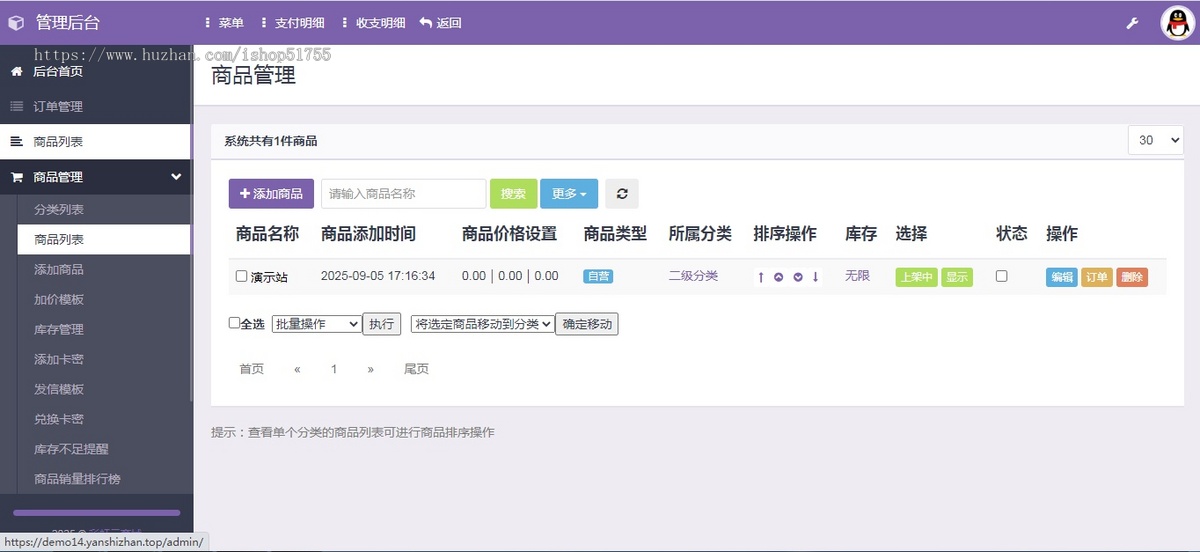The height and width of the screenshot is (552, 1200).
Task: Open 库存管理 submenu item
Action: point(59,330)
